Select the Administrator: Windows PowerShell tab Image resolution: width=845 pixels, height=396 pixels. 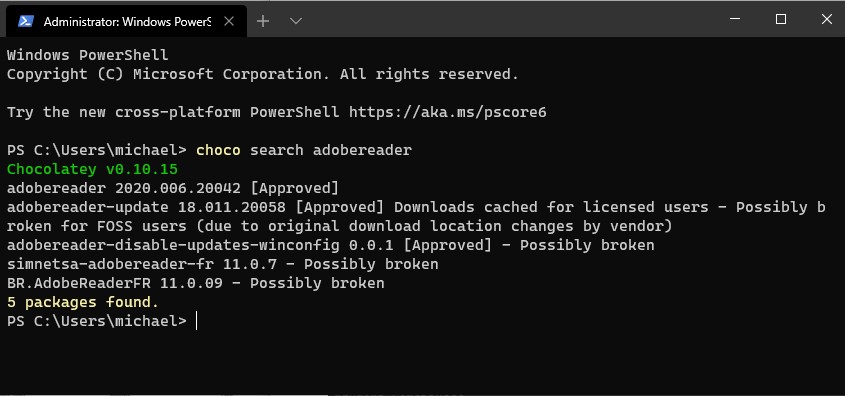click(x=126, y=21)
